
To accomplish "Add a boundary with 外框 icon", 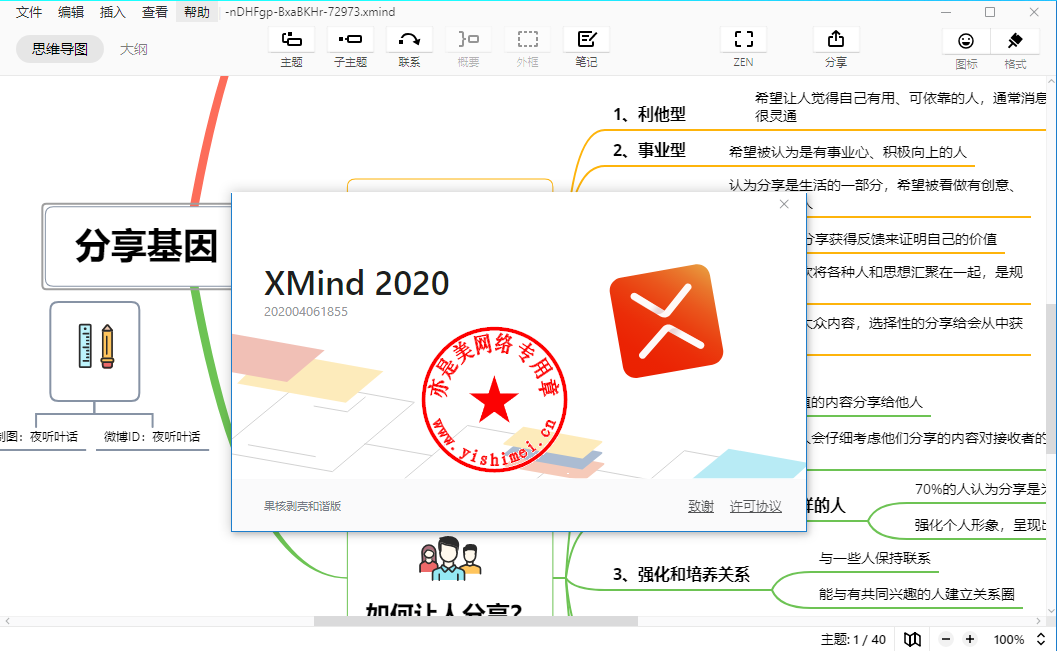I will 527,39.
